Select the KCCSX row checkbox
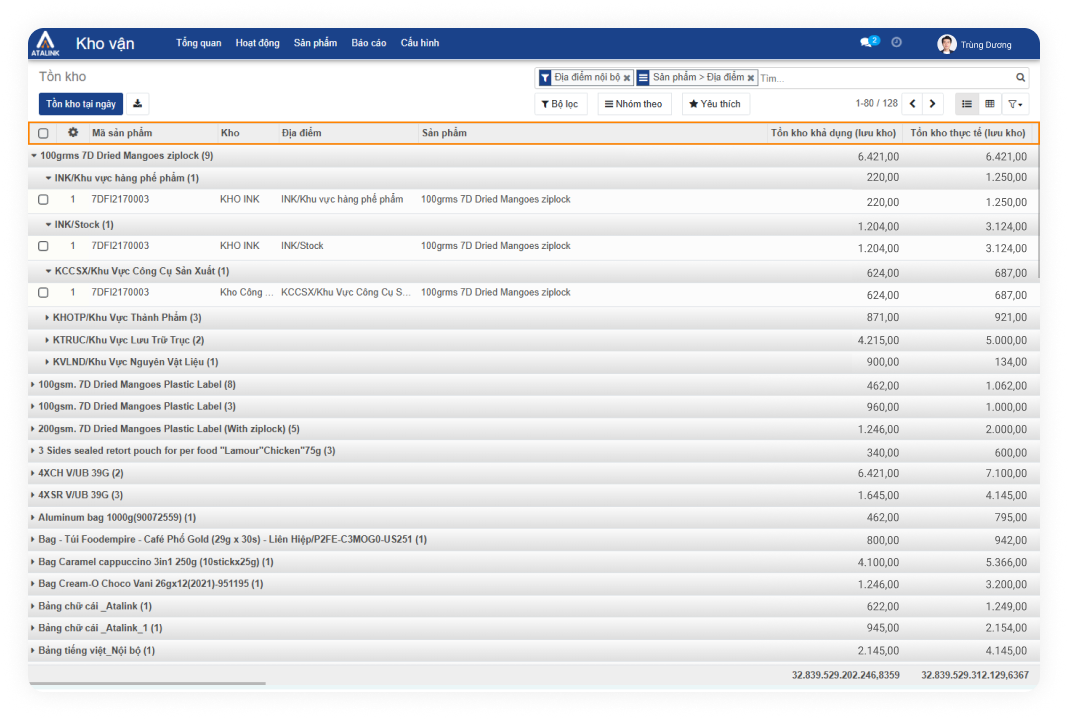The height and width of the screenshot is (720, 1068). pyautogui.click(x=43, y=293)
